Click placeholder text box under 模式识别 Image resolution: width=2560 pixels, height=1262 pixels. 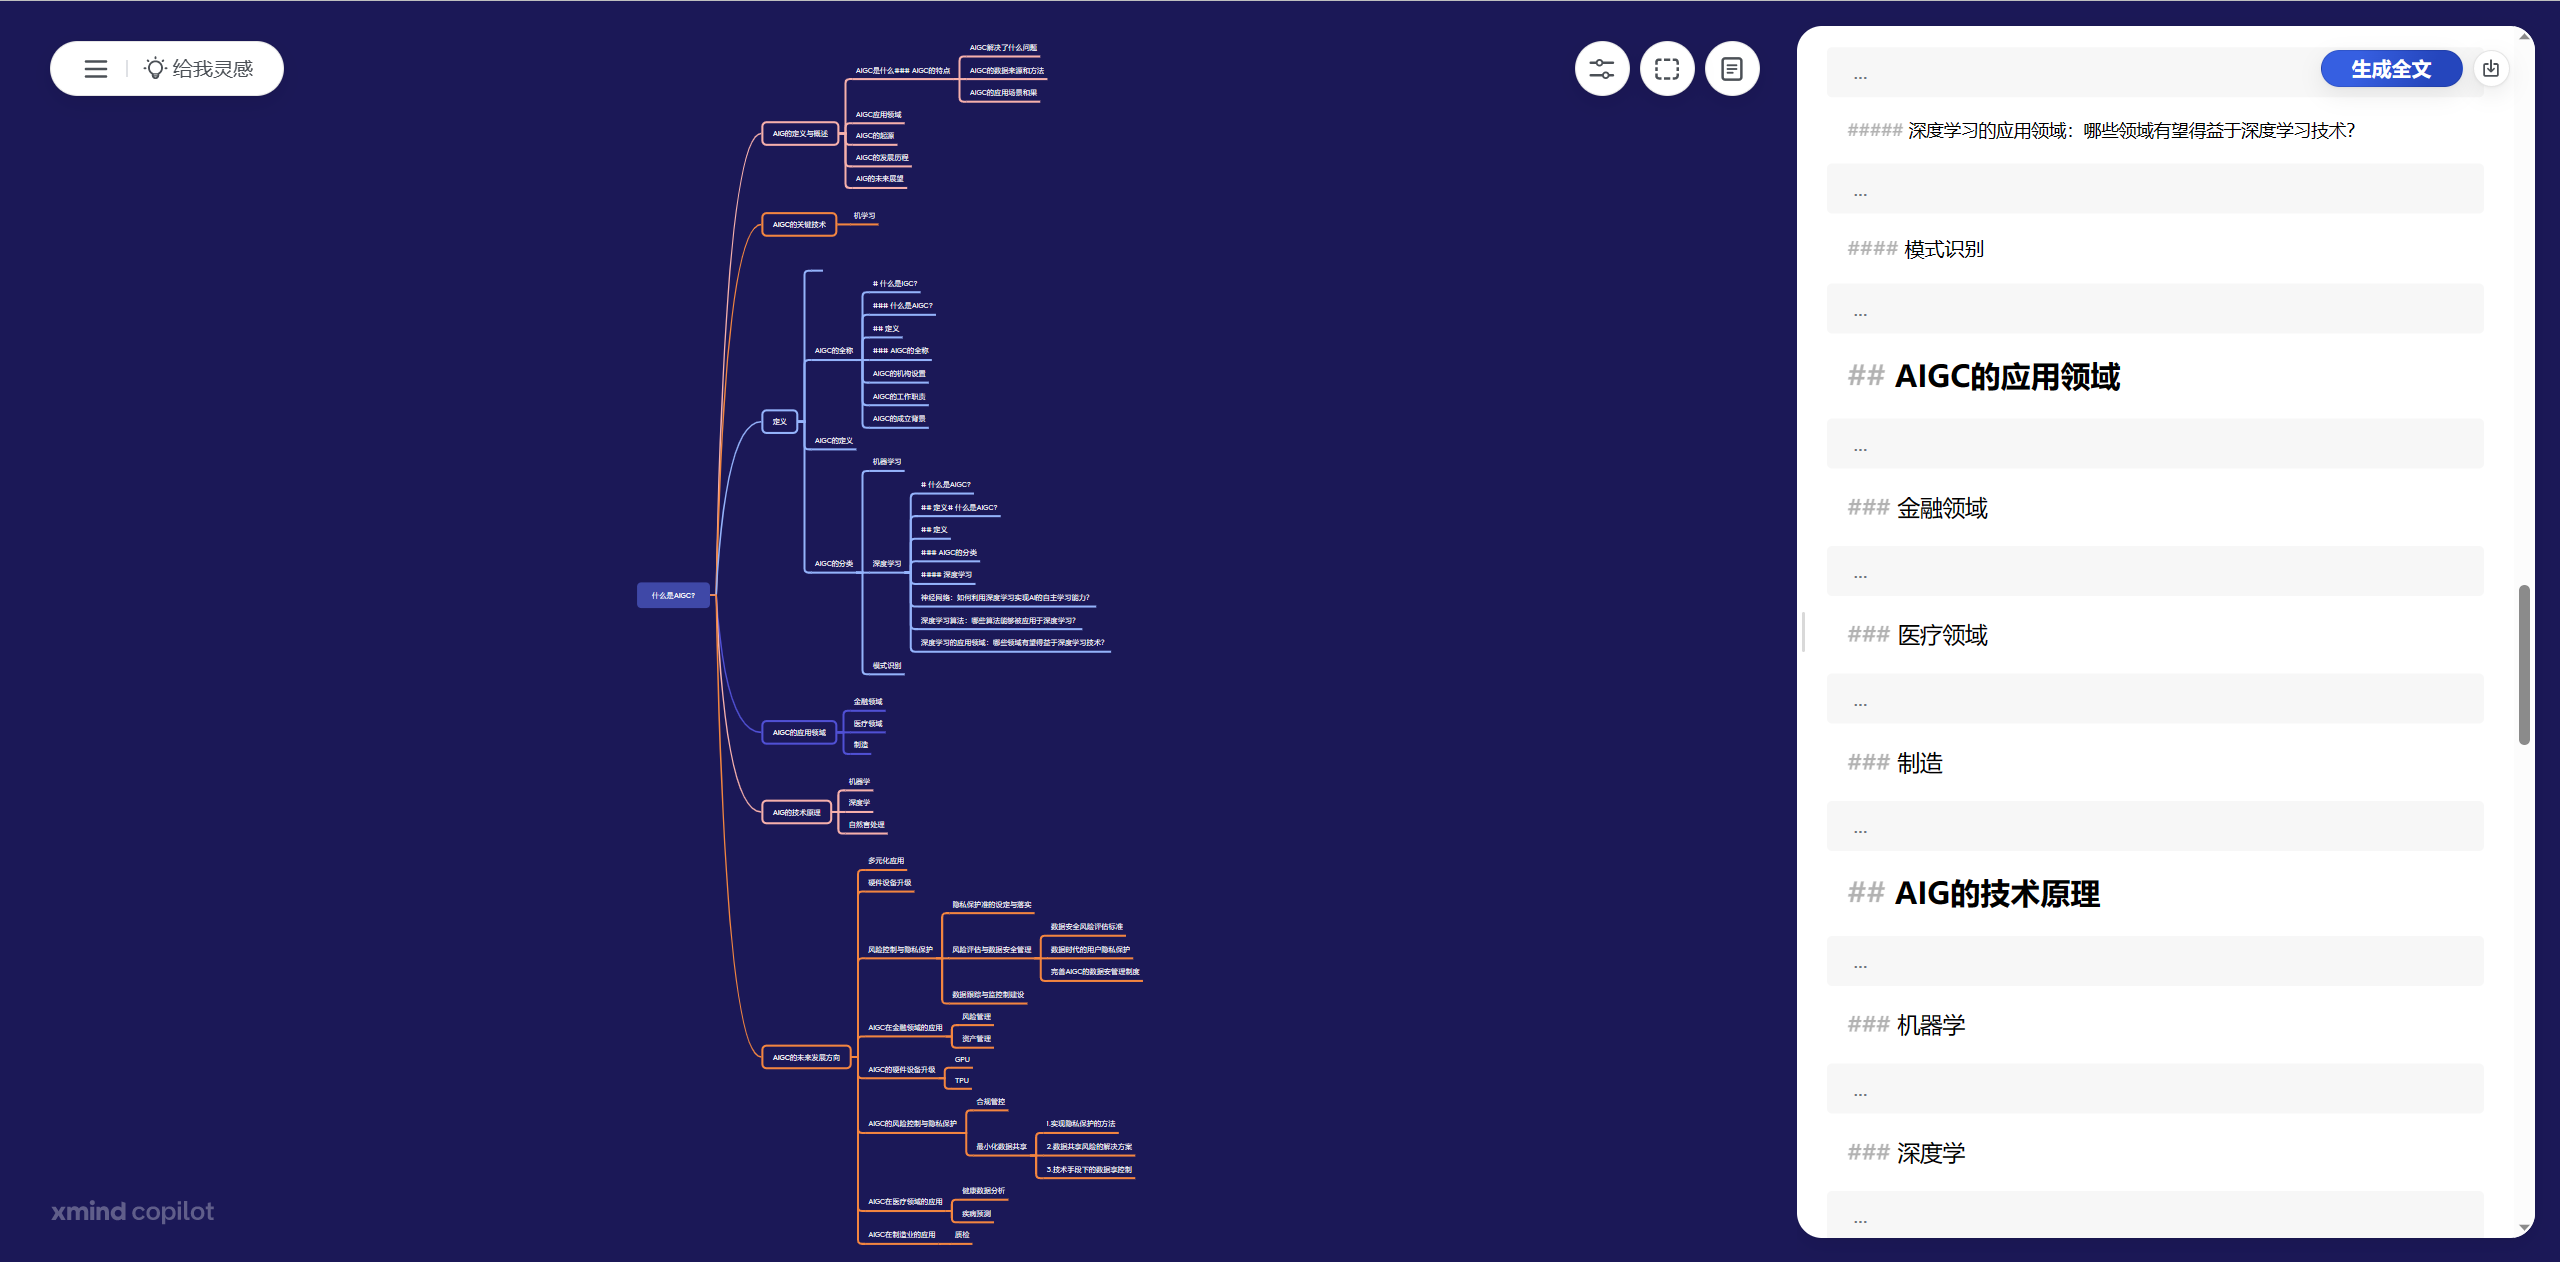tap(2154, 309)
